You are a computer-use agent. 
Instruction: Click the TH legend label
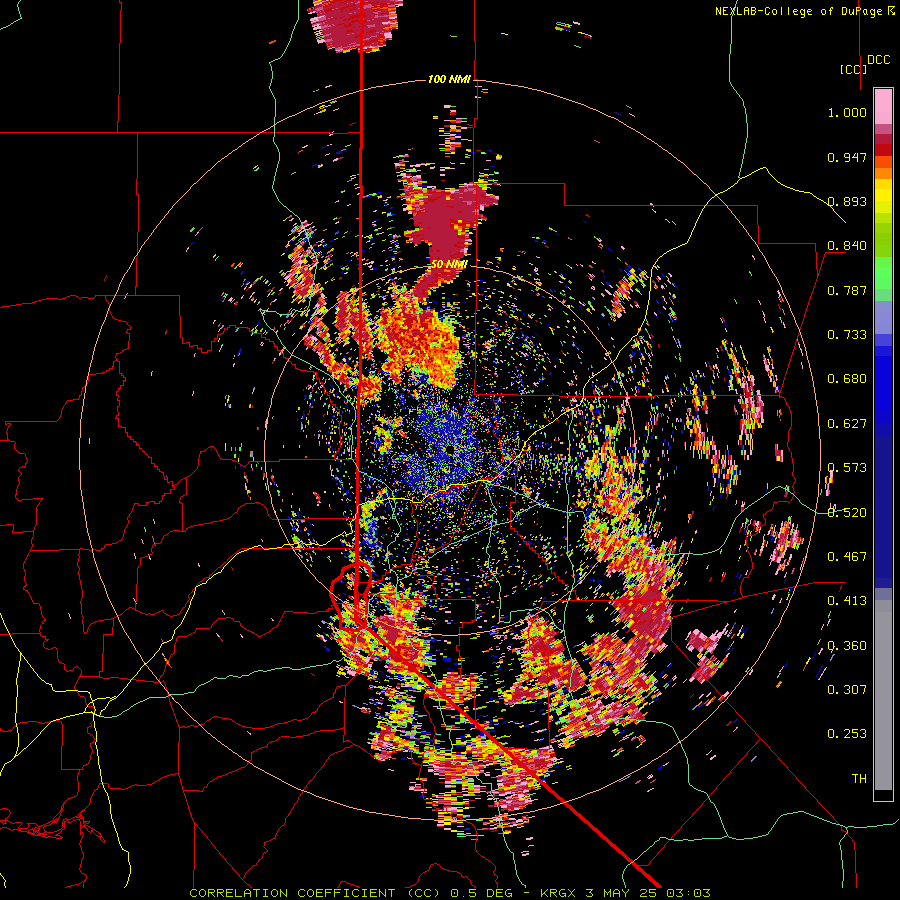click(859, 778)
